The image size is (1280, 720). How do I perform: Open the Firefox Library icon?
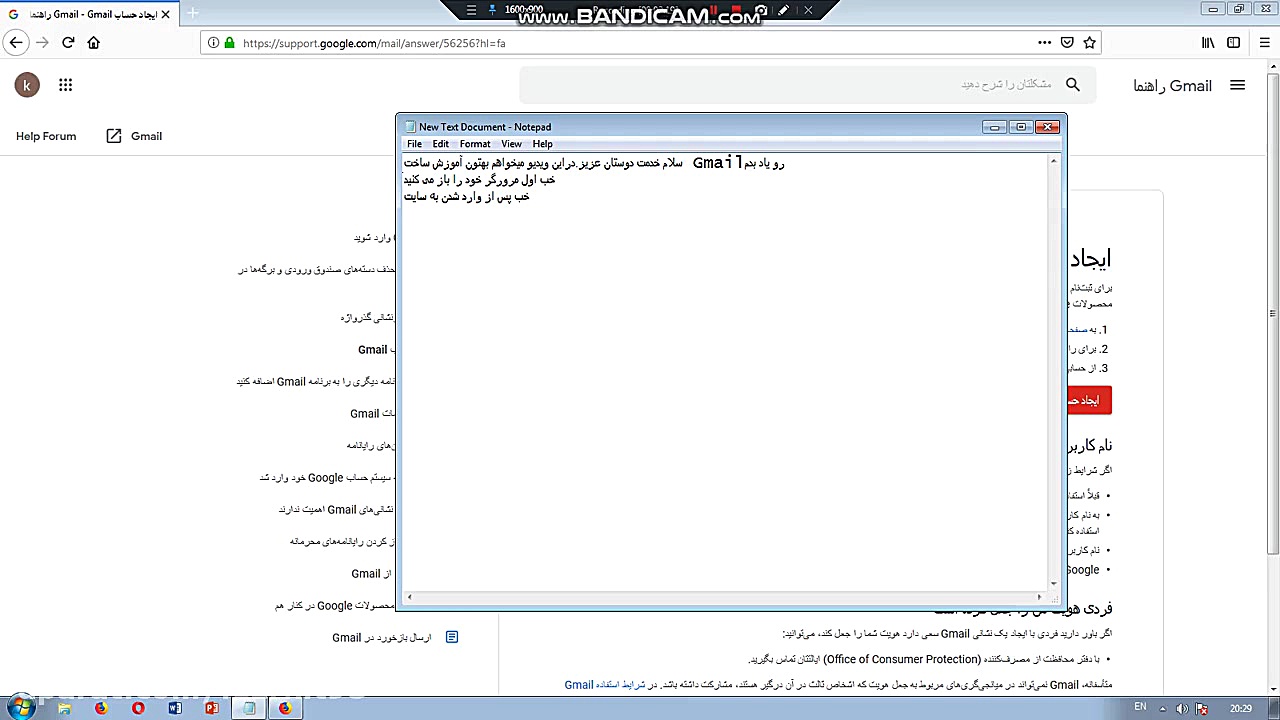[x=1207, y=43]
